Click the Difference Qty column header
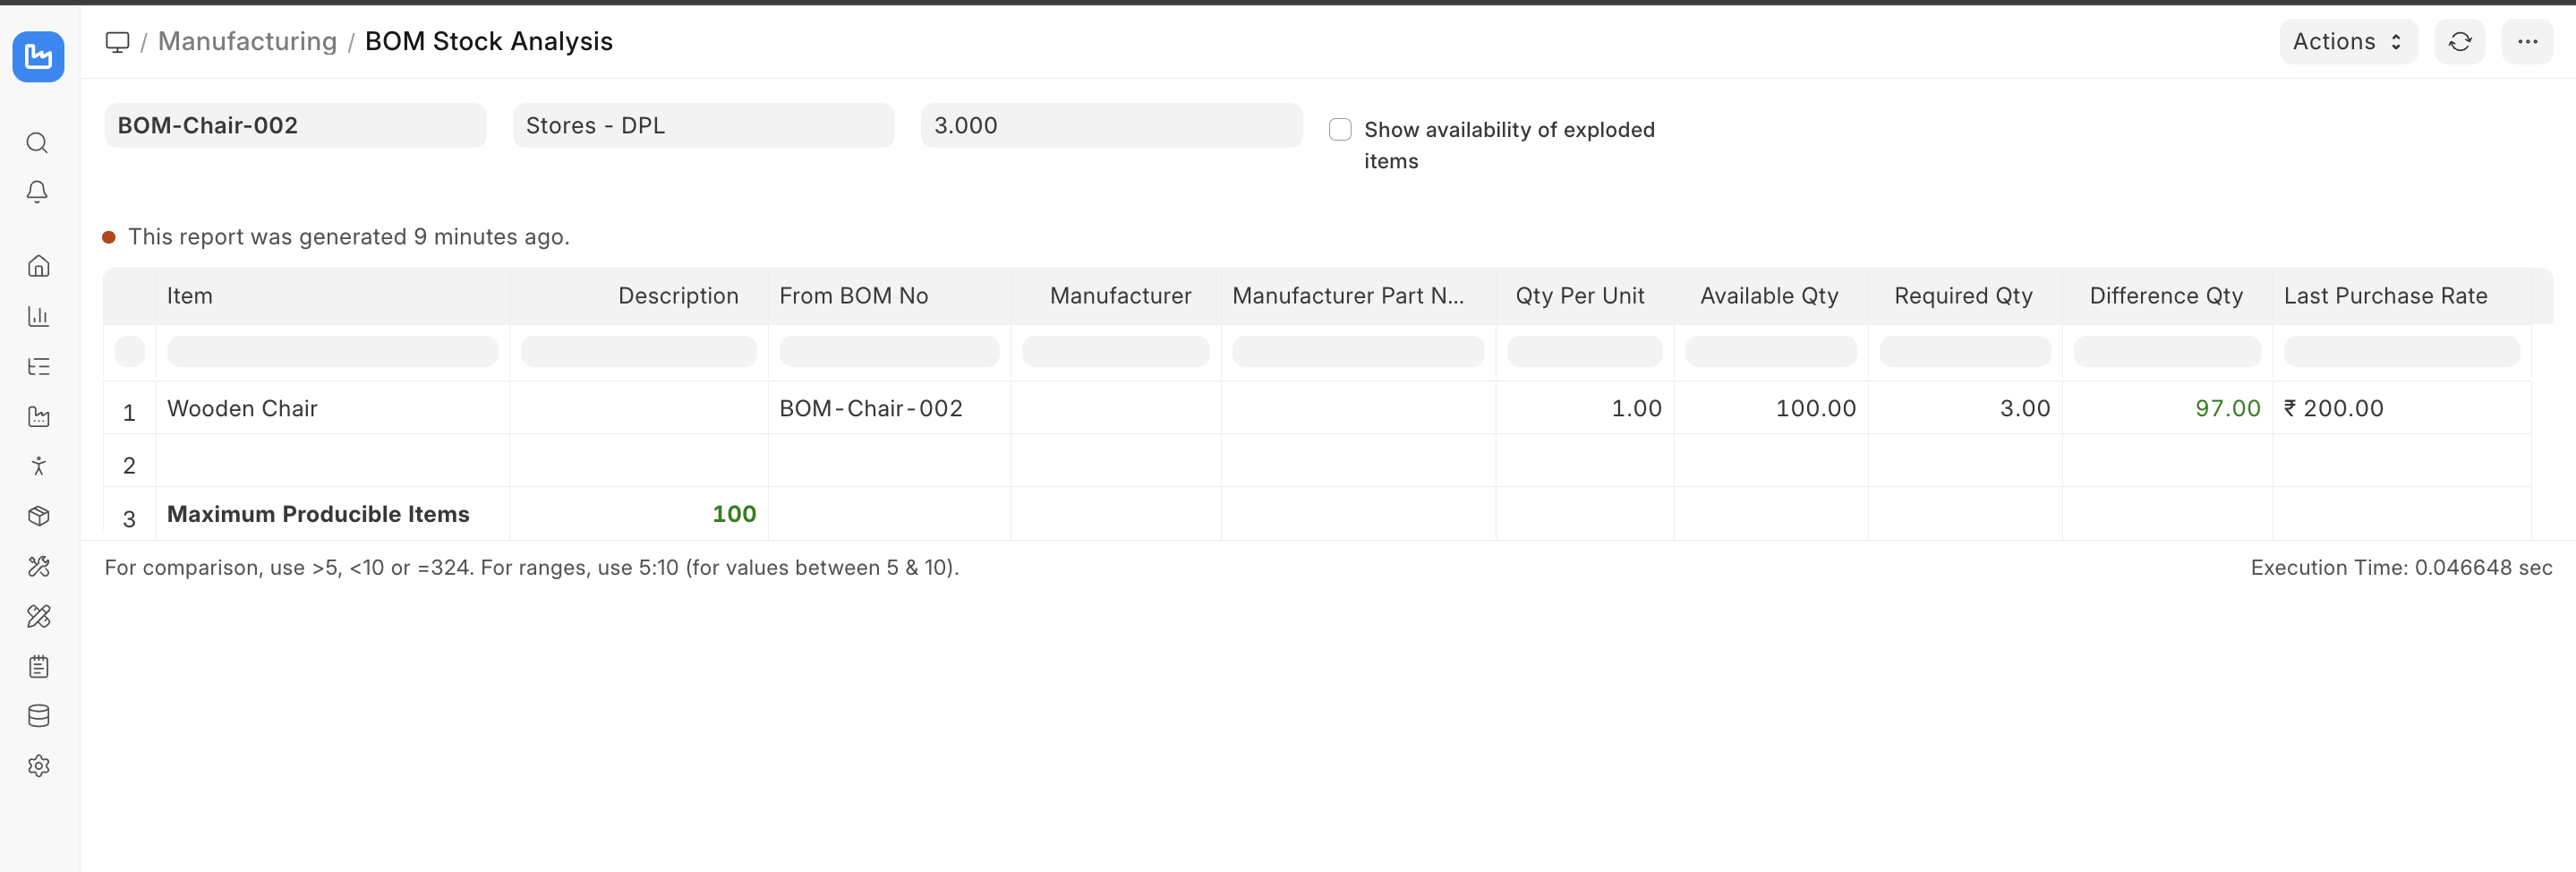This screenshot has height=872, width=2576. click(2165, 296)
